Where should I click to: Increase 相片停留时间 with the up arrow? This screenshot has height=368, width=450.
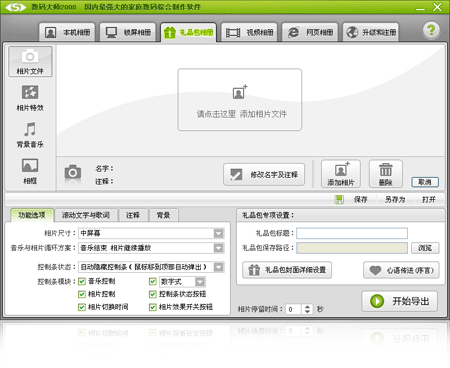pyautogui.click(x=307, y=307)
